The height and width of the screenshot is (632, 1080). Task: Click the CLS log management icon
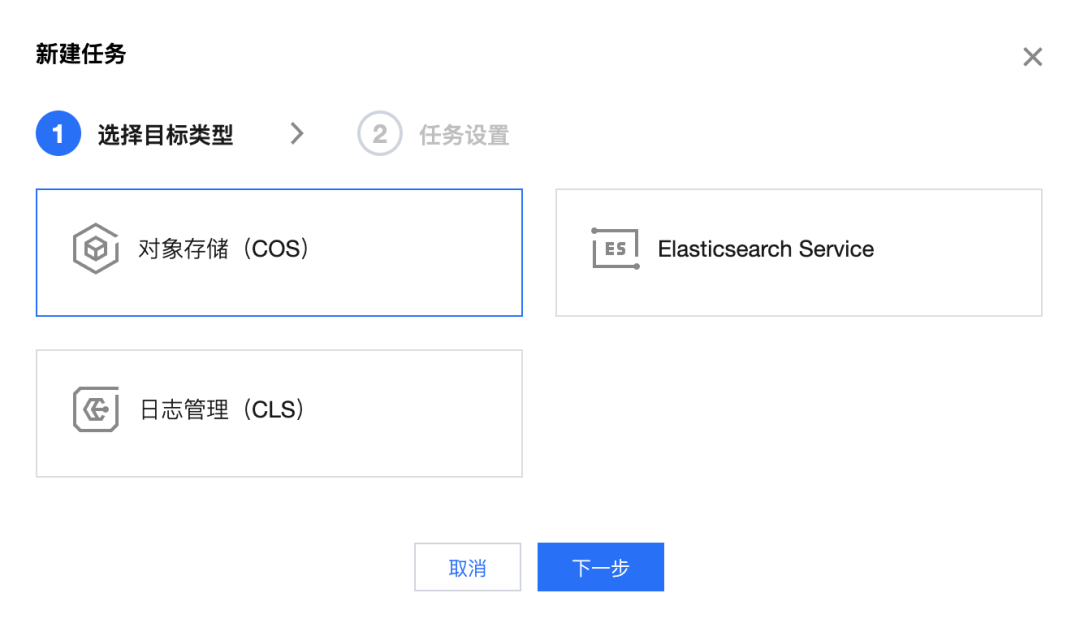tap(96, 410)
